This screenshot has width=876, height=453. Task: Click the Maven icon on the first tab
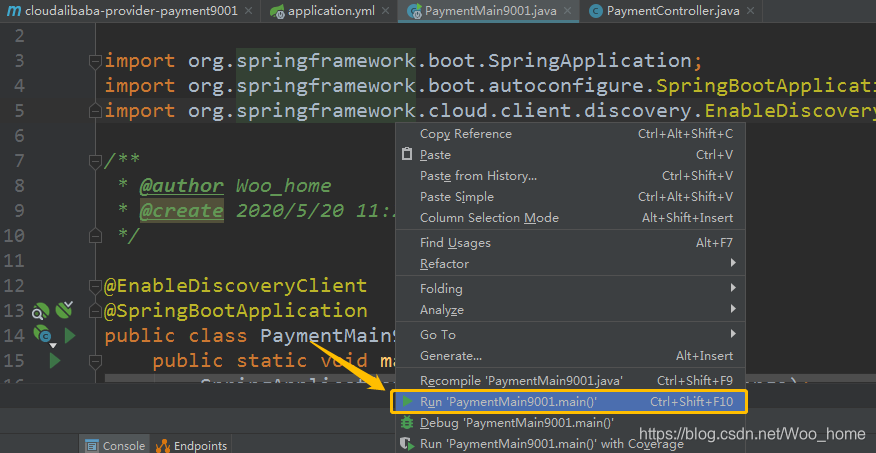click(x=15, y=11)
